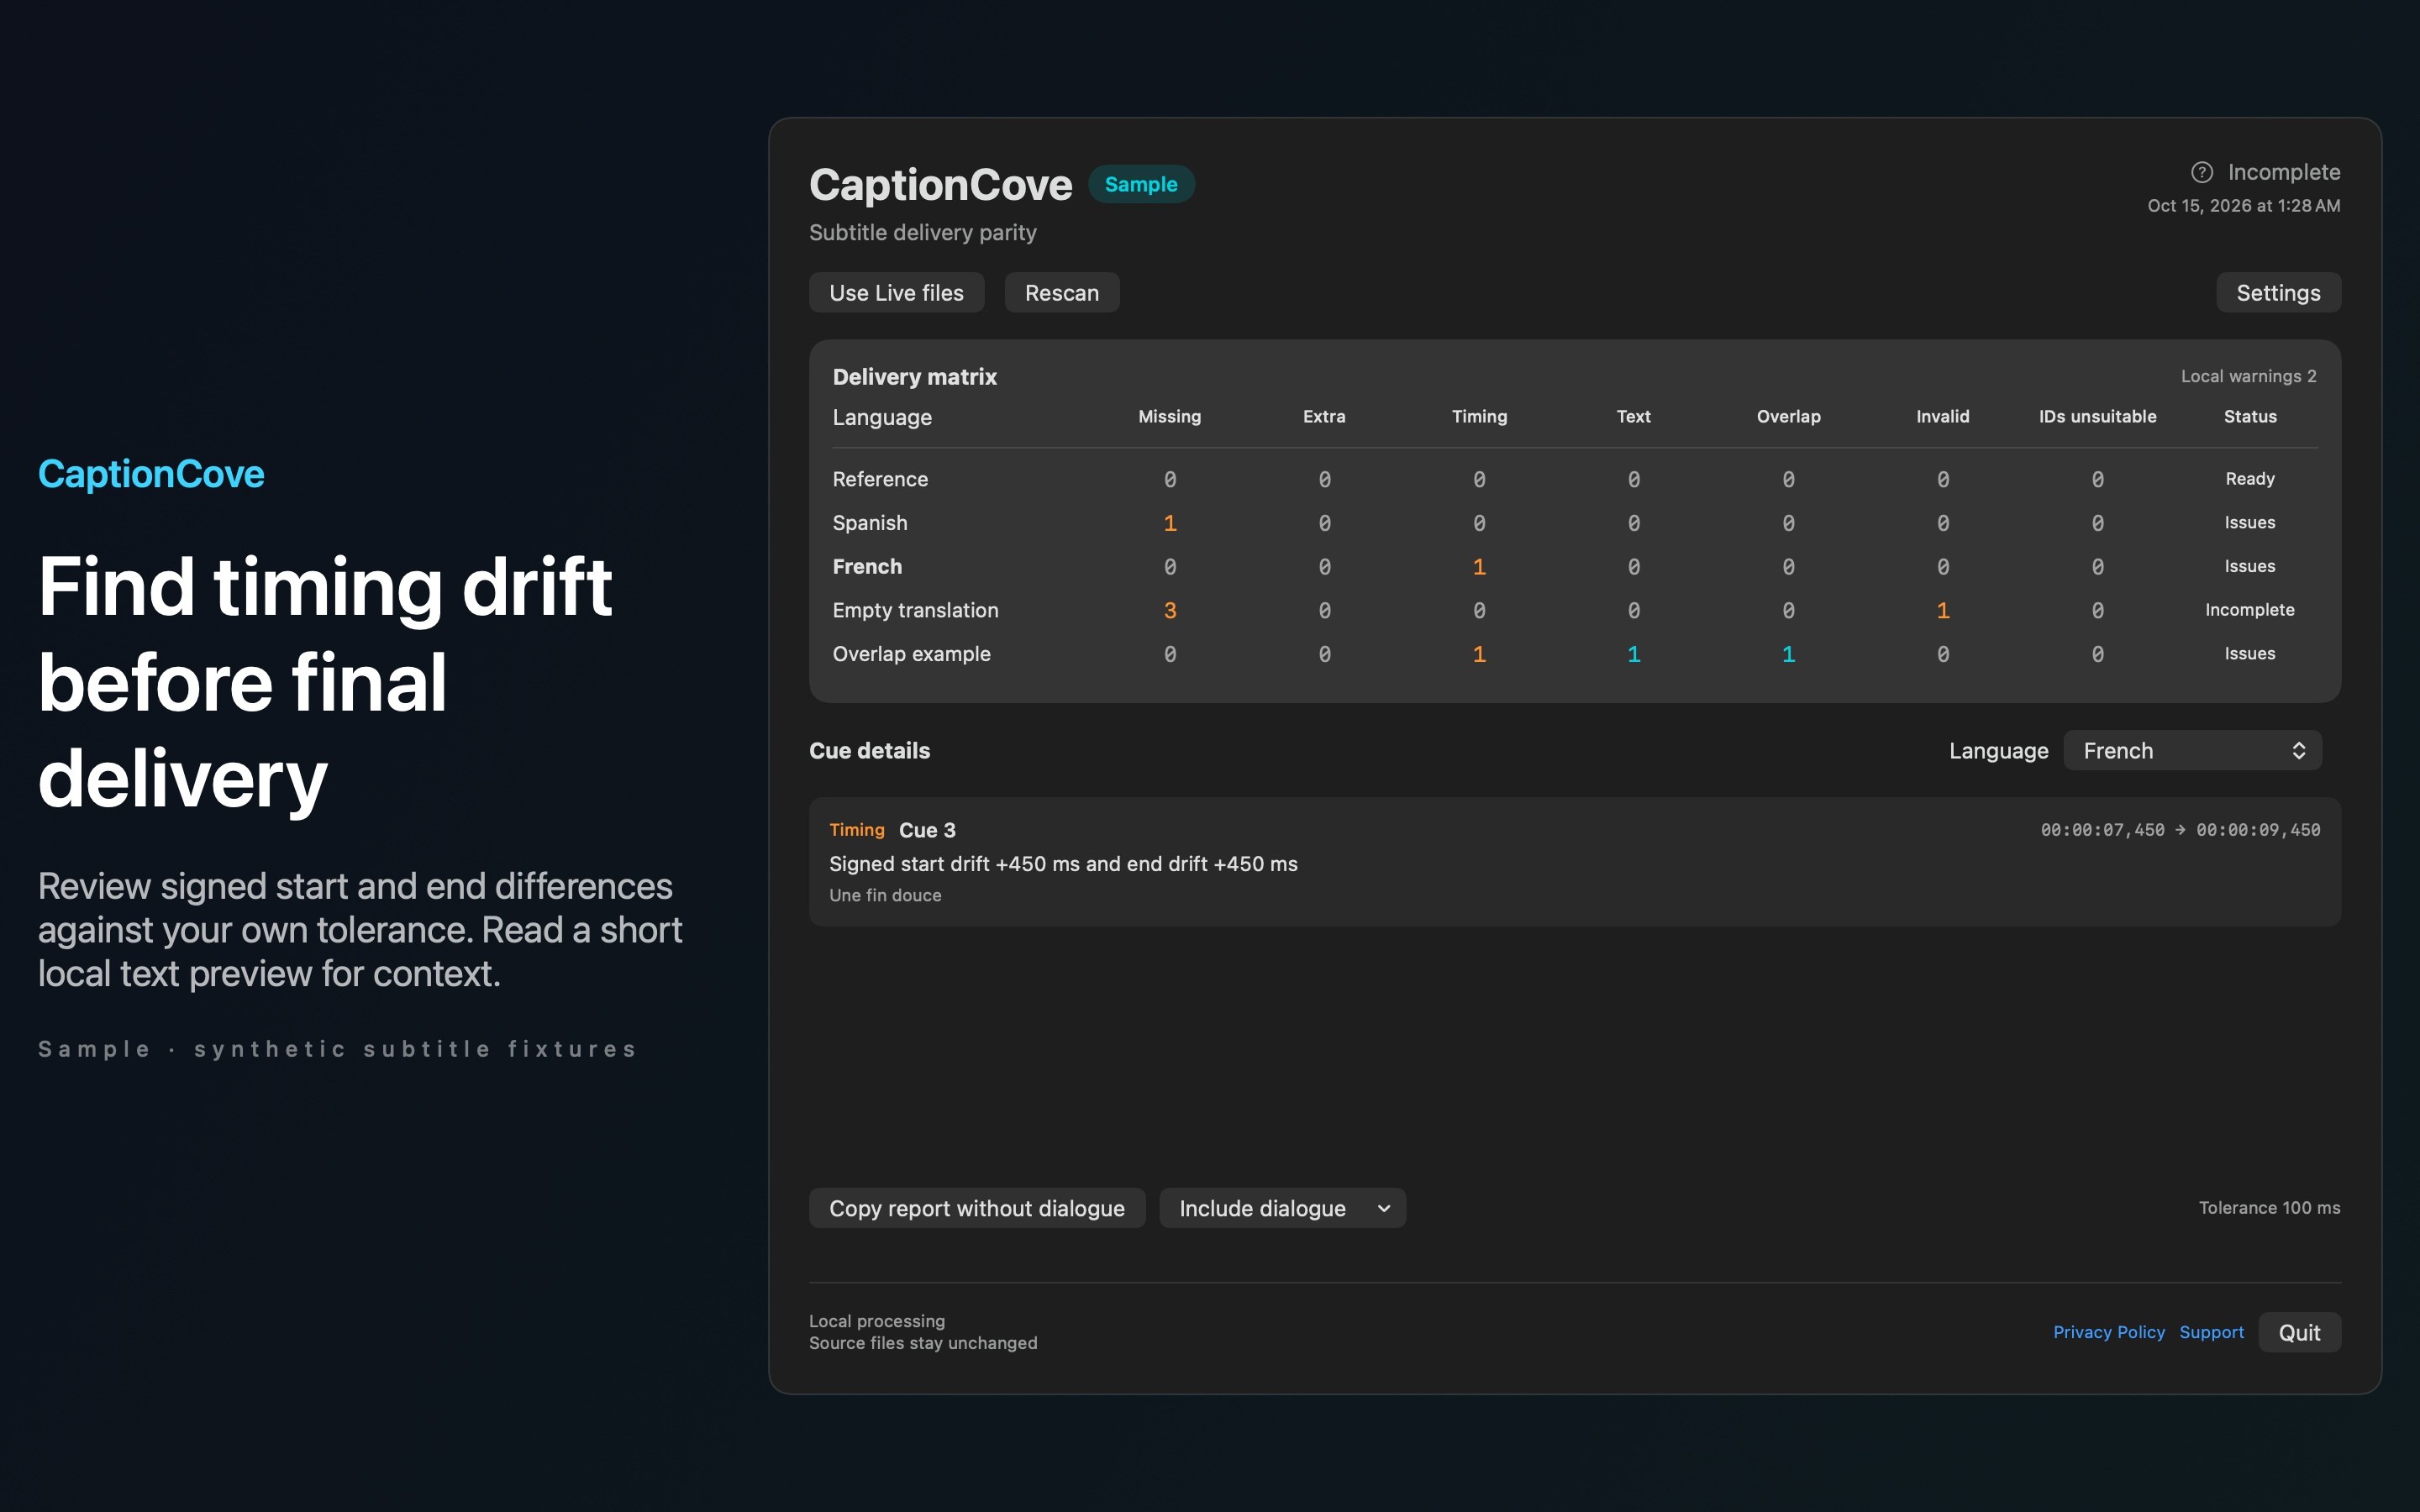The height and width of the screenshot is (1512, 2420).
Task: Click Empty translation Invalid count 1
Action: (1942, 610)
